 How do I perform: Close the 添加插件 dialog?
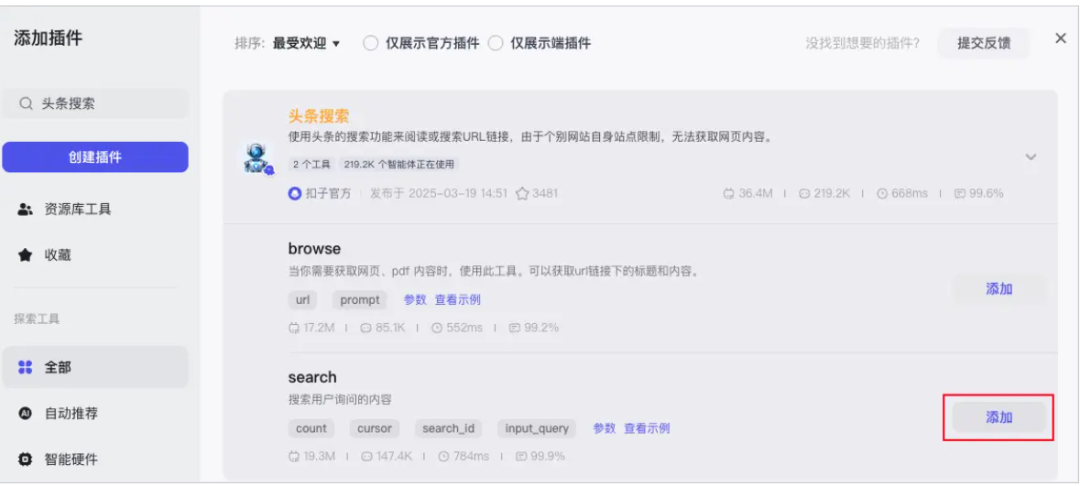click(x=1061, y=39)
